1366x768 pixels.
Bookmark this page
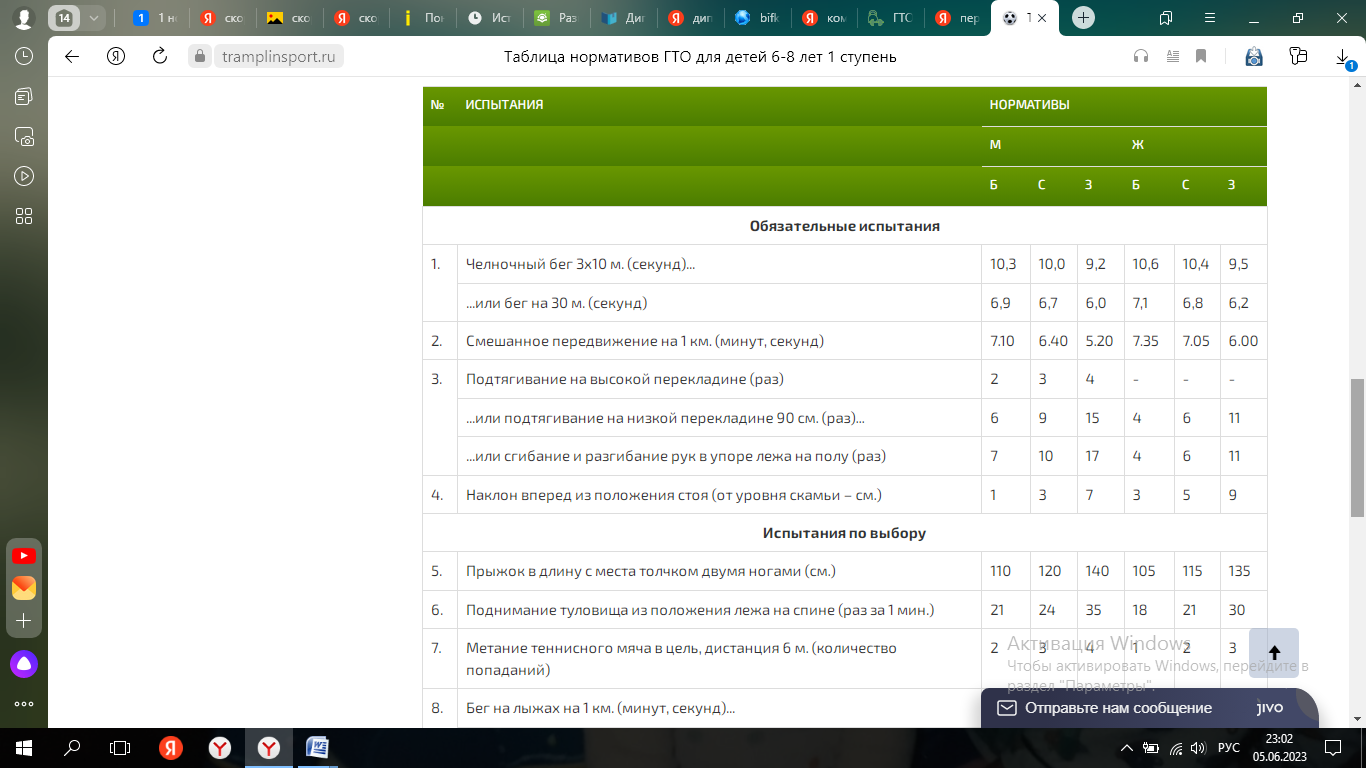click(1201, 57)
